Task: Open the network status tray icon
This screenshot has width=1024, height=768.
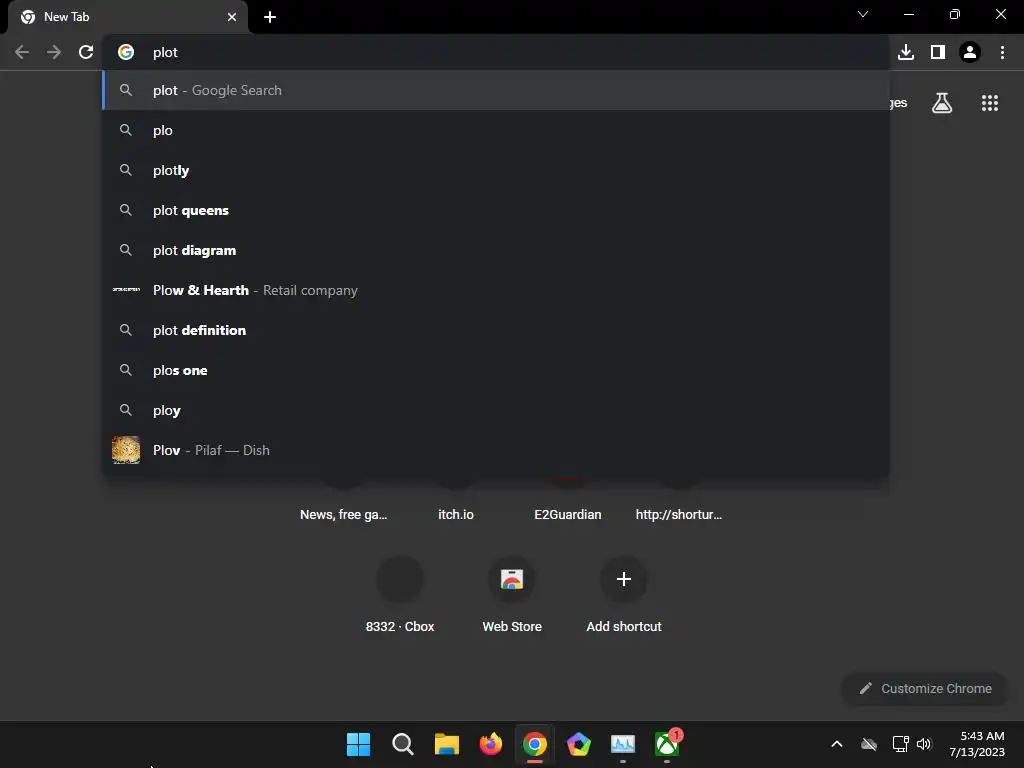Action: 901,744
